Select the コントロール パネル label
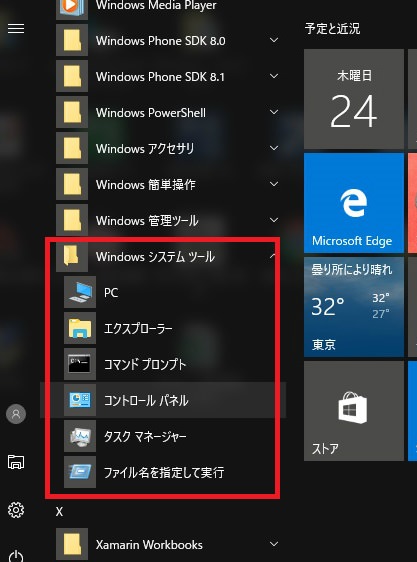417x562 pixels. point(146,400)
